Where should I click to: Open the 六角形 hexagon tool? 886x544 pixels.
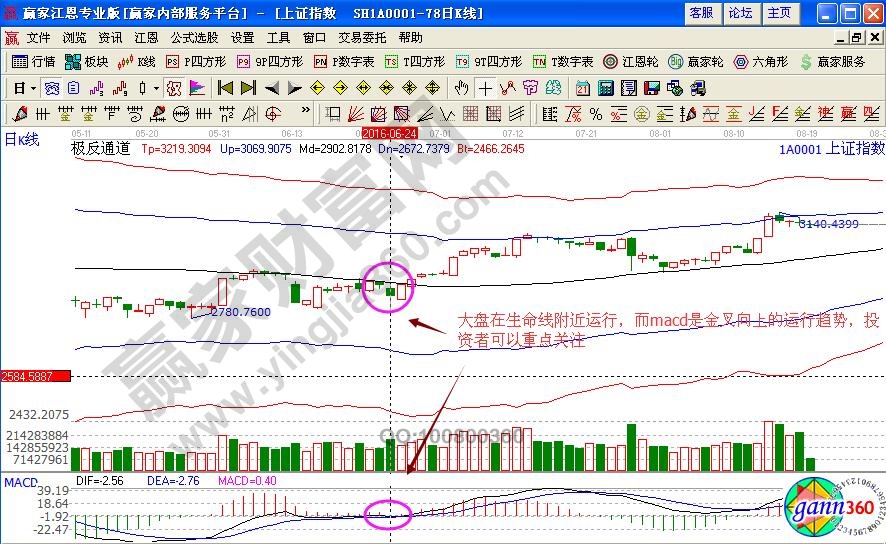(761, 62)
